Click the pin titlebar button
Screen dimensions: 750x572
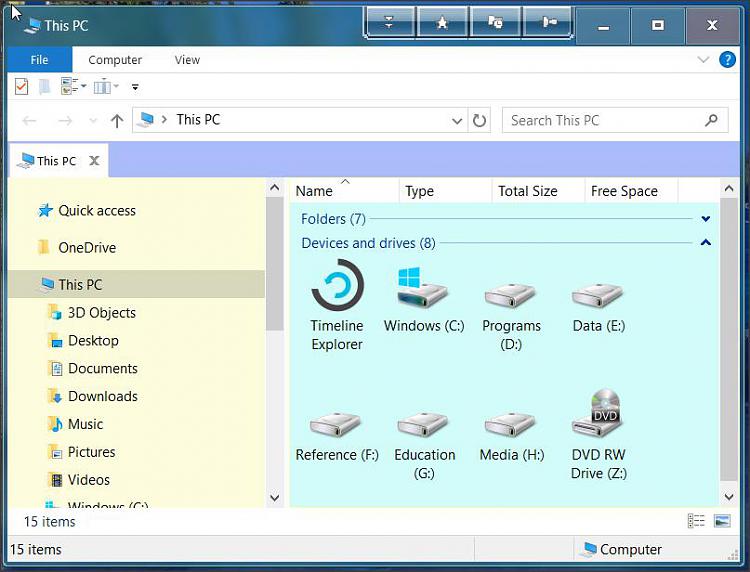(x=548, y=22)
